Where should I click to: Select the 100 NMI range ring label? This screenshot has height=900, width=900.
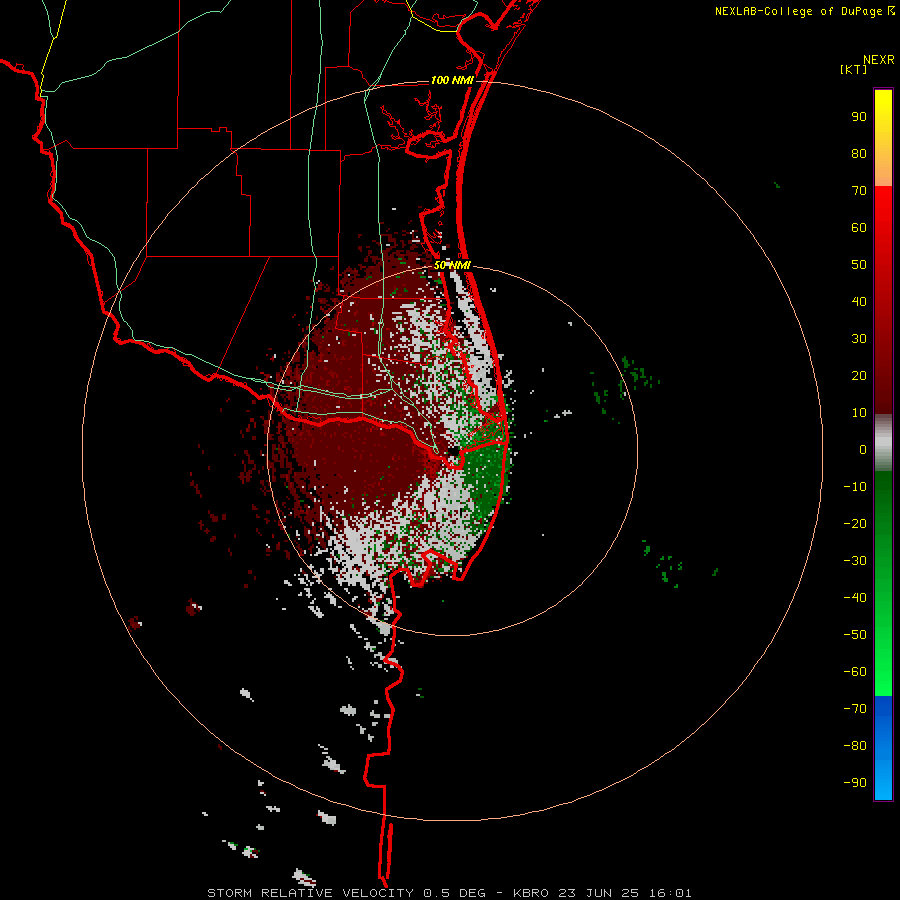click(452, 80)
